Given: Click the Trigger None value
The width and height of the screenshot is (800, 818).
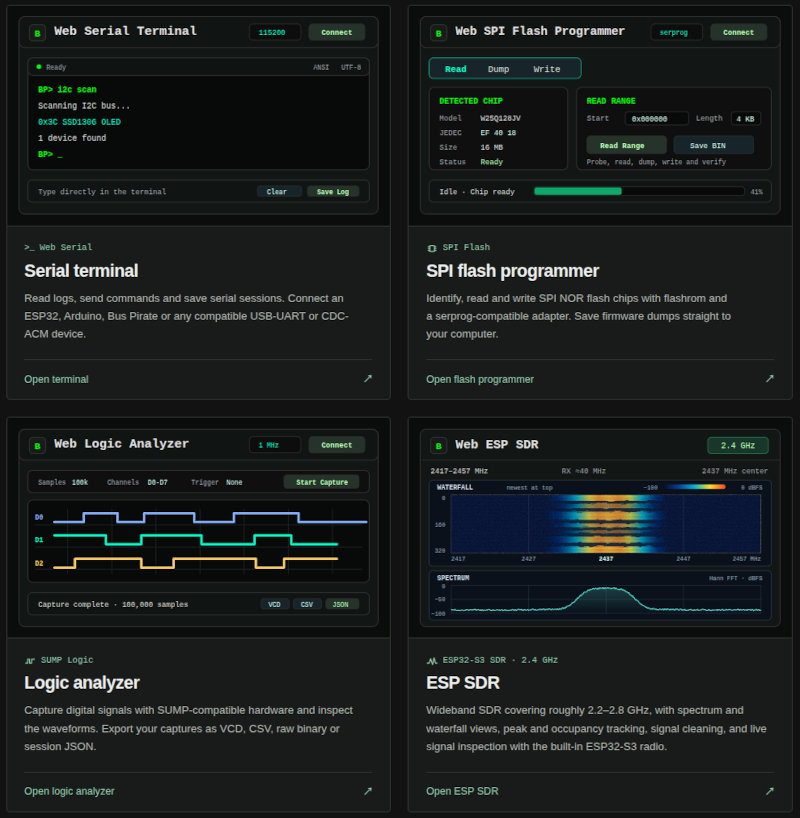Looking at the screenshot, I should pos(234,483).
